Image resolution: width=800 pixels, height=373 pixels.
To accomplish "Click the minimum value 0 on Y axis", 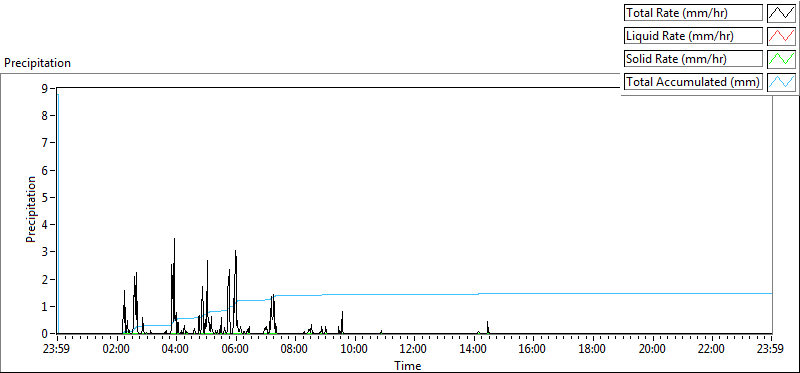I will [45, 334].
